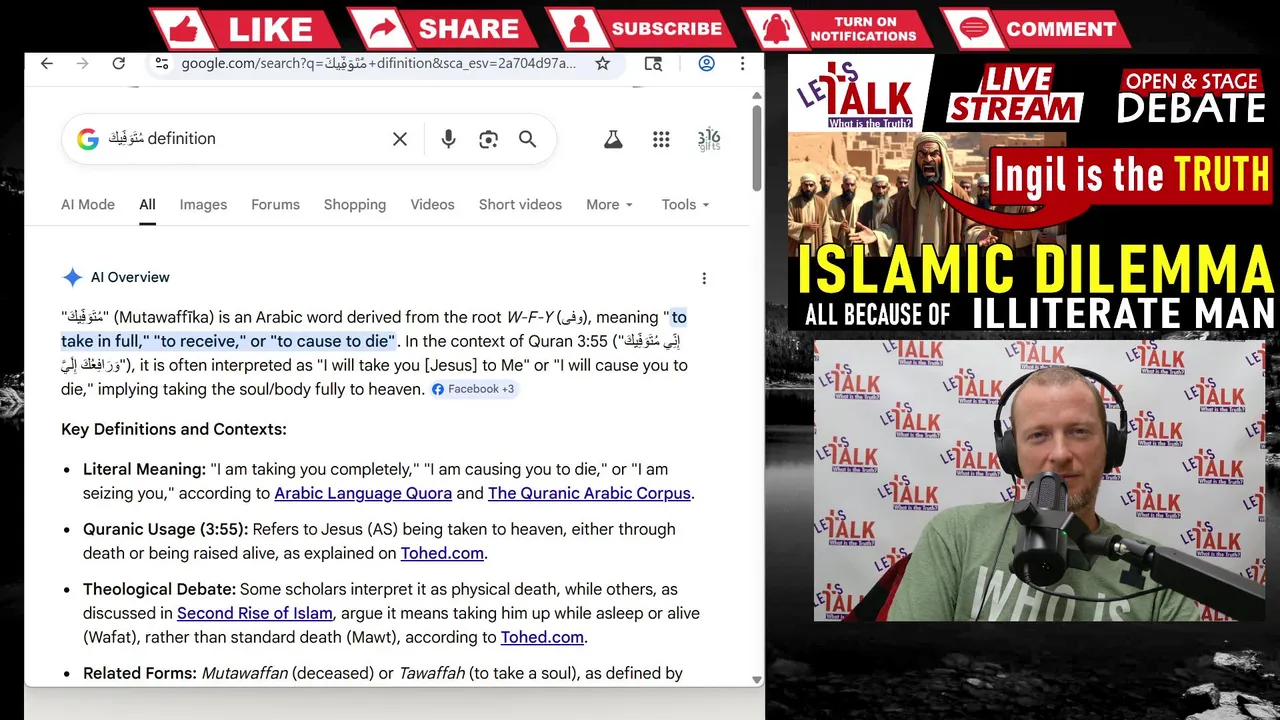This screenshot has height=720, width=1280.
Task: Click the 316 gifts account avatar
Action: (709, 139)
